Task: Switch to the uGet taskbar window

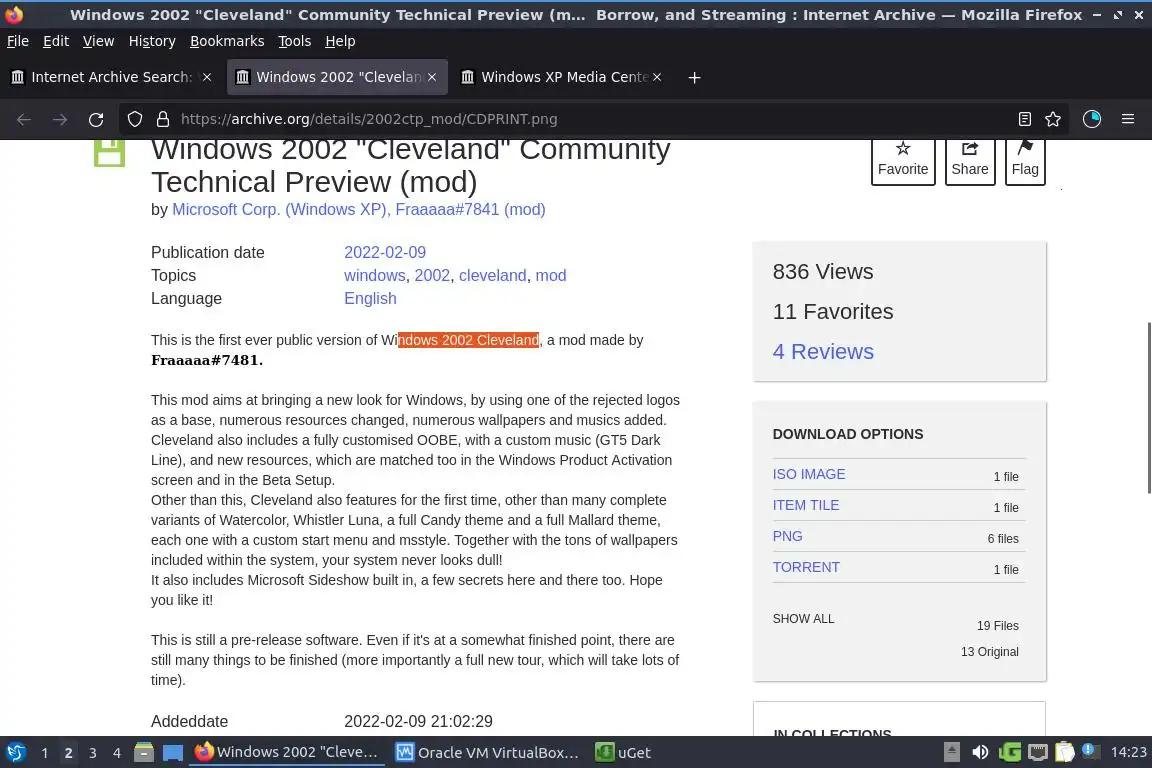Action: tap(623, 753)
